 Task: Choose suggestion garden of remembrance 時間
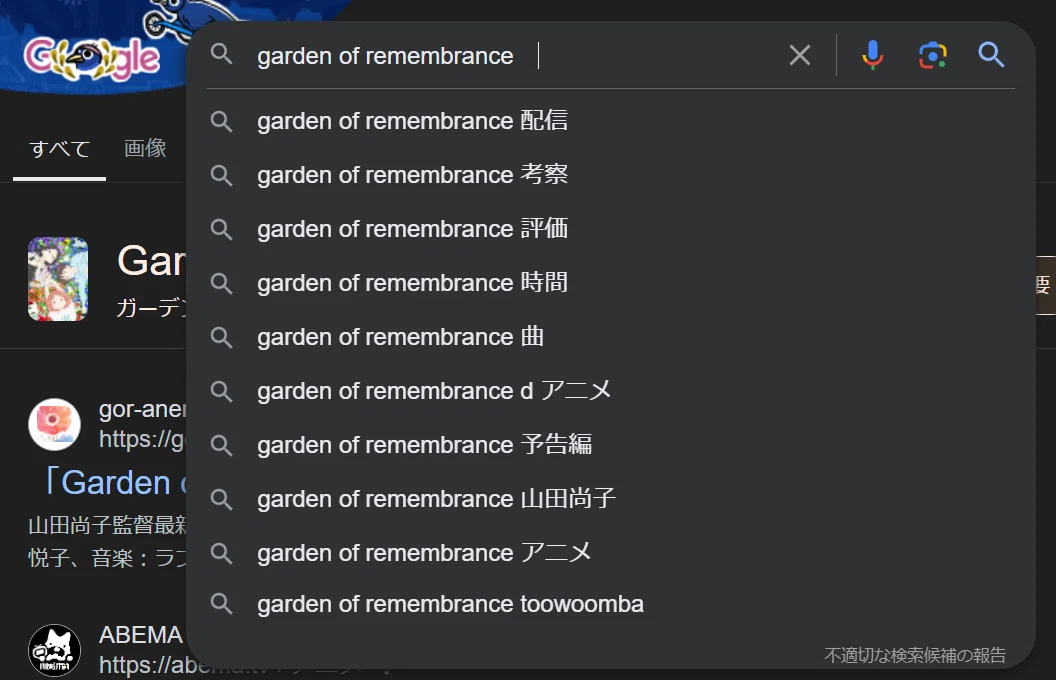tap(611, 283)
